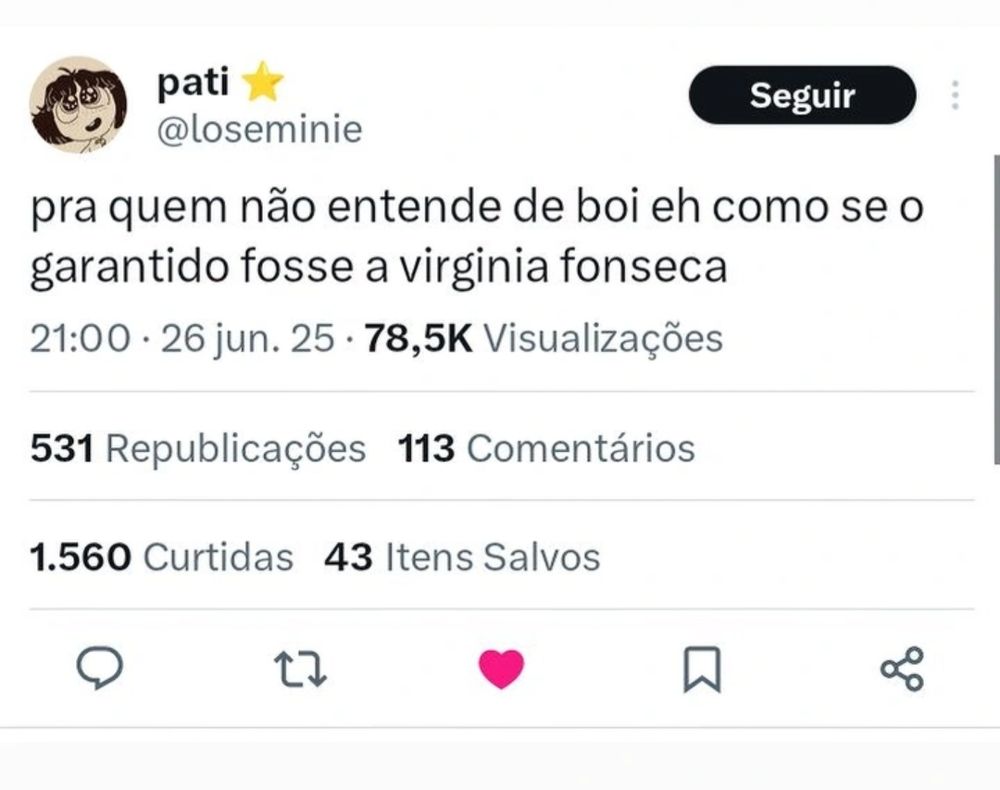This screenshot has width=1000, height=790.
Task: Repost the tweet using the retweet arrows icon
Action: (x=300, y=668)
